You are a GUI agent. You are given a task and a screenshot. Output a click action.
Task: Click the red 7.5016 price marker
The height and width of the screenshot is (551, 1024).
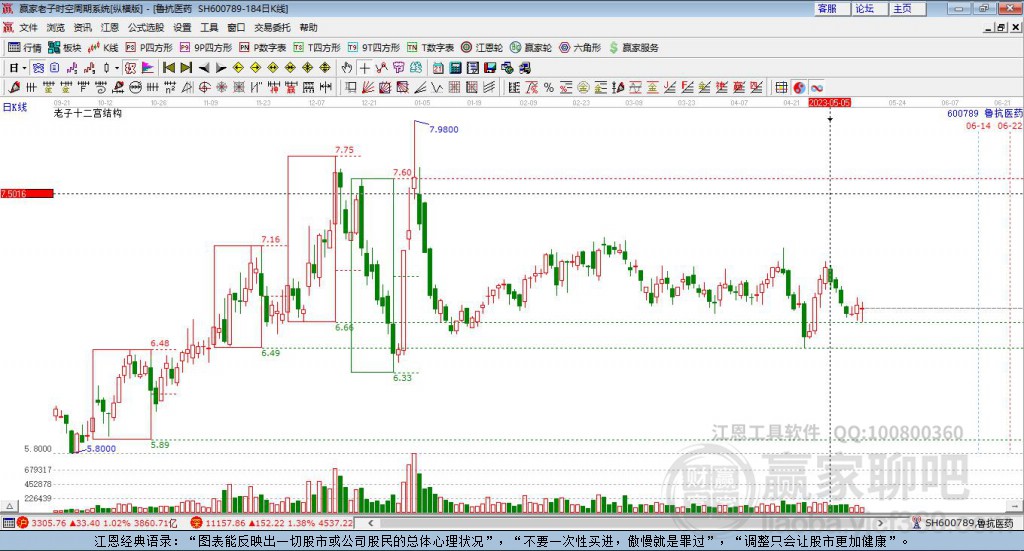point(27,193)
